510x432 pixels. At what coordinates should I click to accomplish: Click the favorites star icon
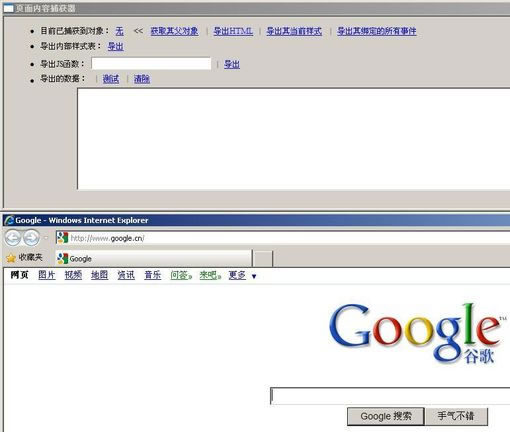tap(11, 258)
